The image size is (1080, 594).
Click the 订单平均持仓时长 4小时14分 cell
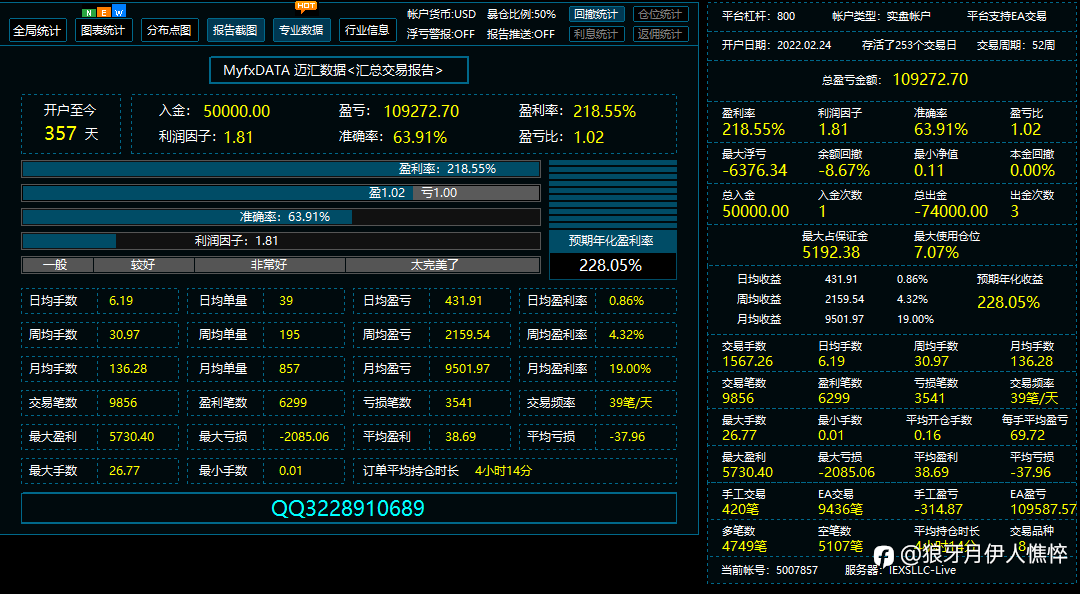coord(515,471)
